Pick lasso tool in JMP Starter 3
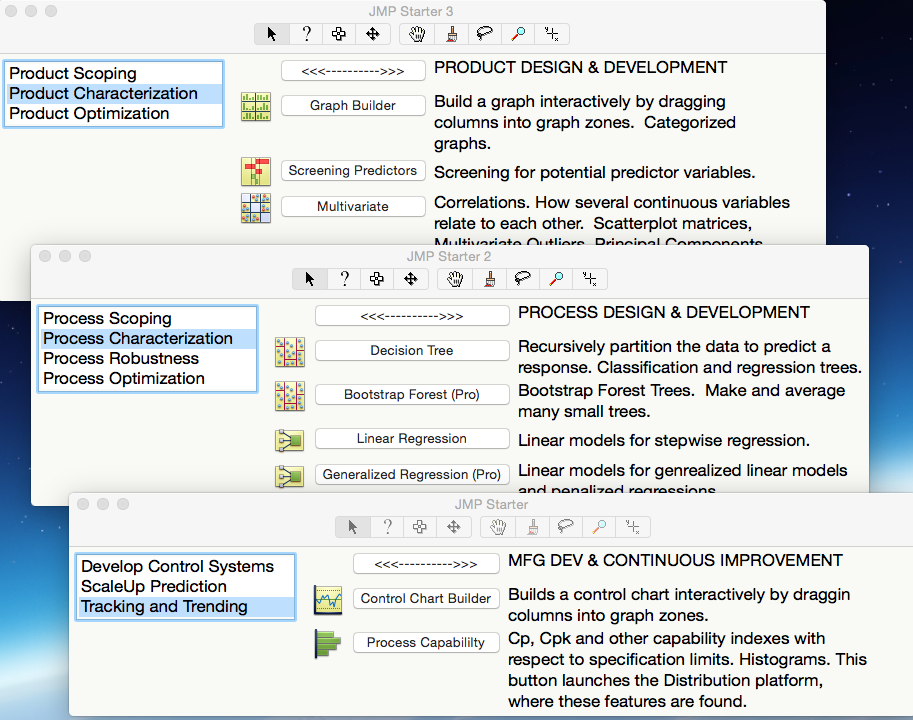Viewport: 913px width, 720px height. click(x=484, y=34)
